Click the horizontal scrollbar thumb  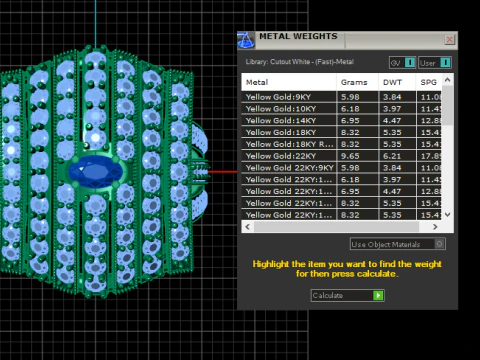(336, 227)
